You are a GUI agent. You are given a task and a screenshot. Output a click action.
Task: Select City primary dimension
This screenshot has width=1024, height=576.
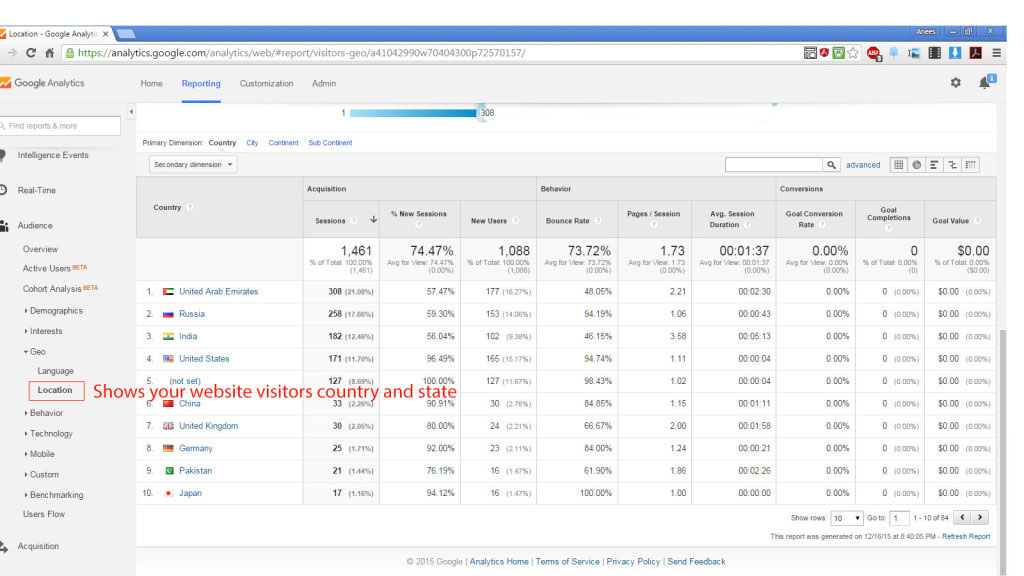click(252, 143)
